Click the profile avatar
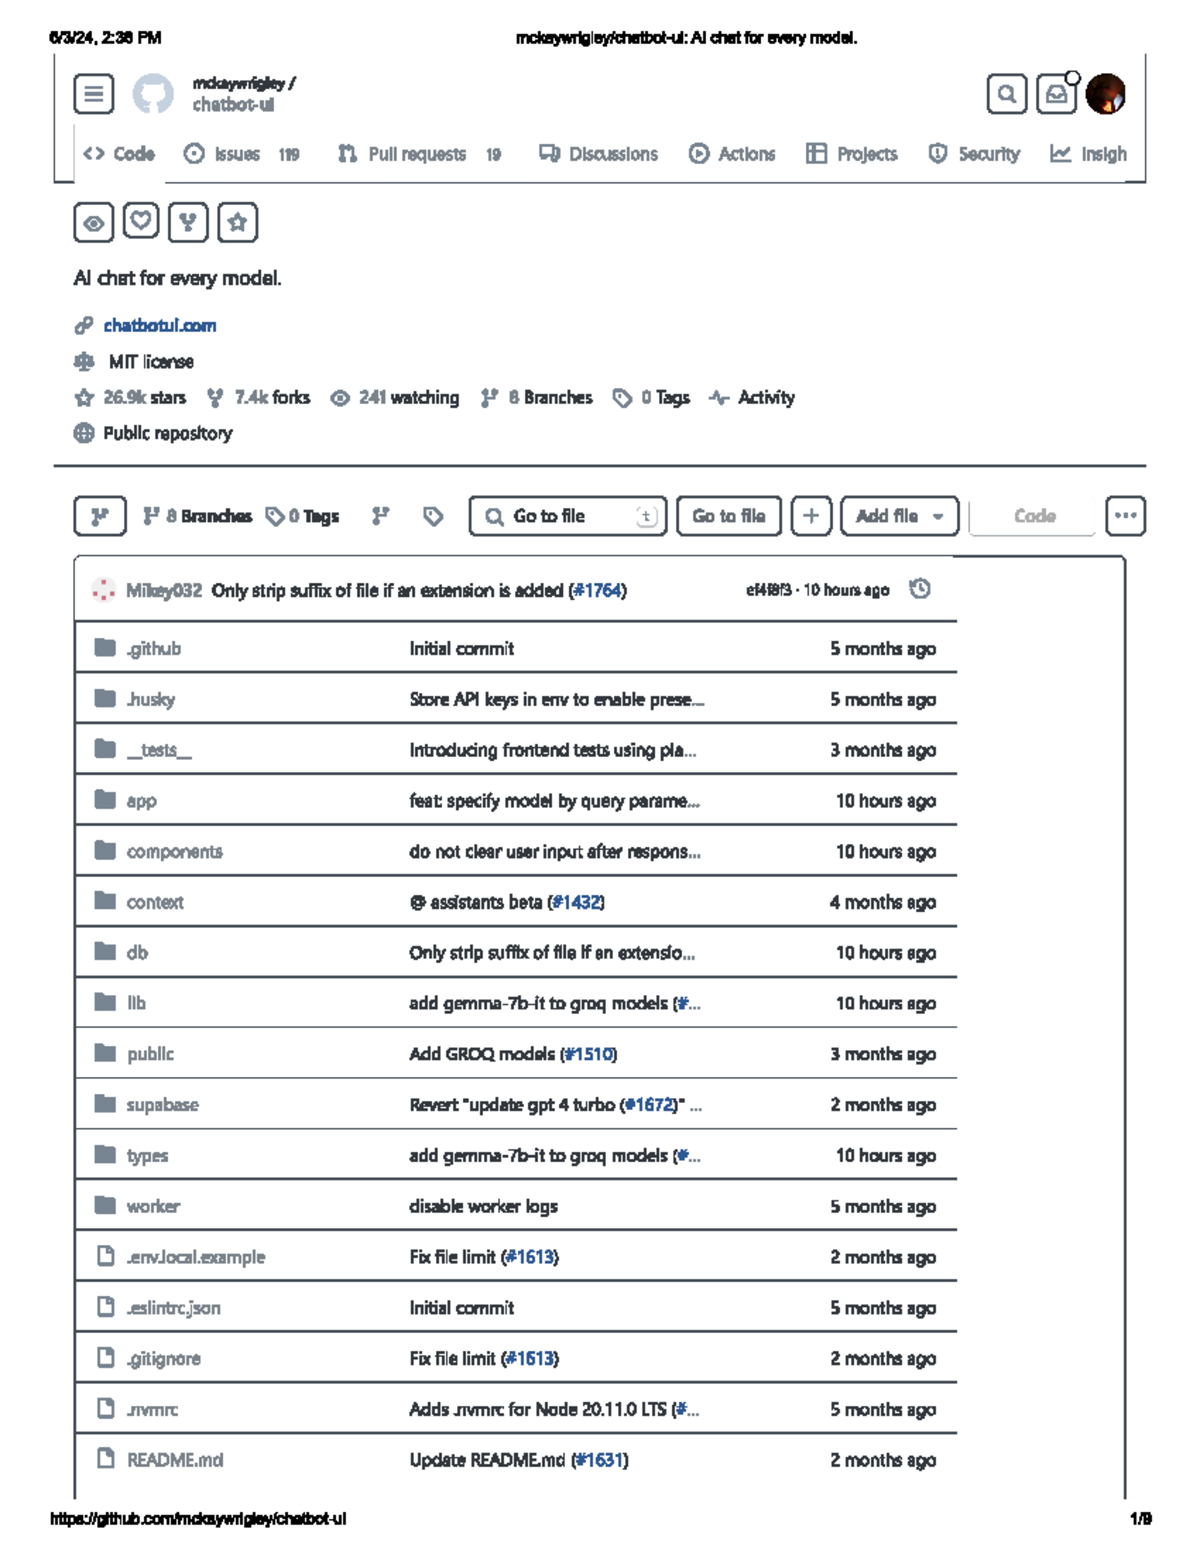Image resolution: width=1200 pixels, height=1553 pixels. (x=1105, y=95)
